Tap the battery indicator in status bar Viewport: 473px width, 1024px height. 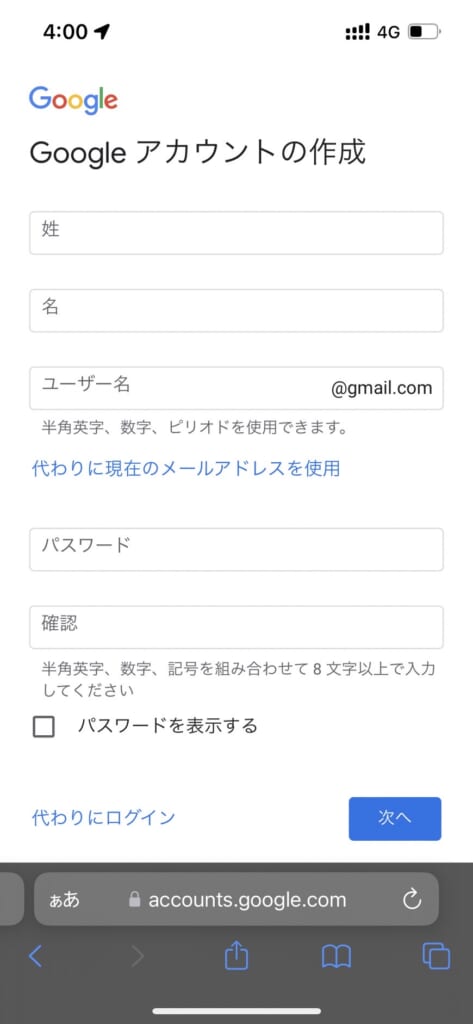(425, 31)
